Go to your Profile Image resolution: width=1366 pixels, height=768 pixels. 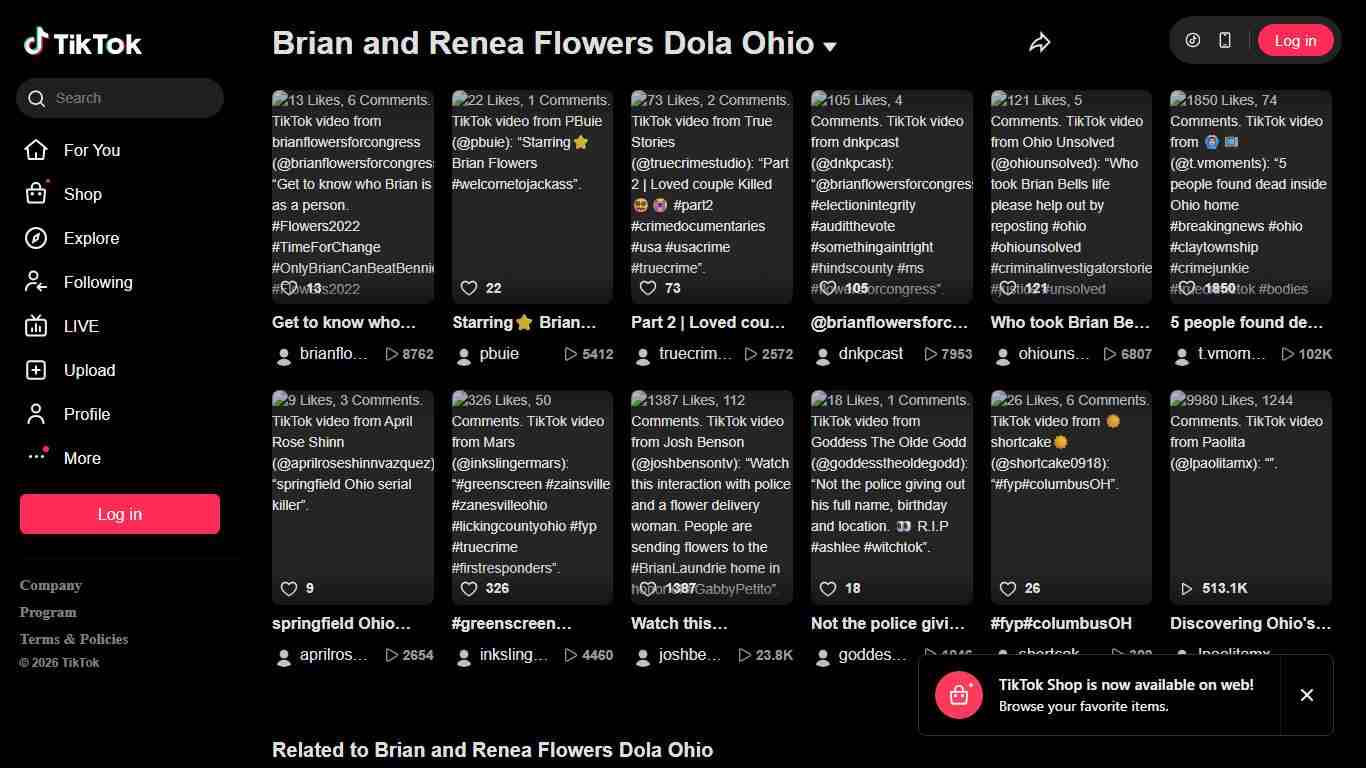pyautogui.click(x=87, y=414)
